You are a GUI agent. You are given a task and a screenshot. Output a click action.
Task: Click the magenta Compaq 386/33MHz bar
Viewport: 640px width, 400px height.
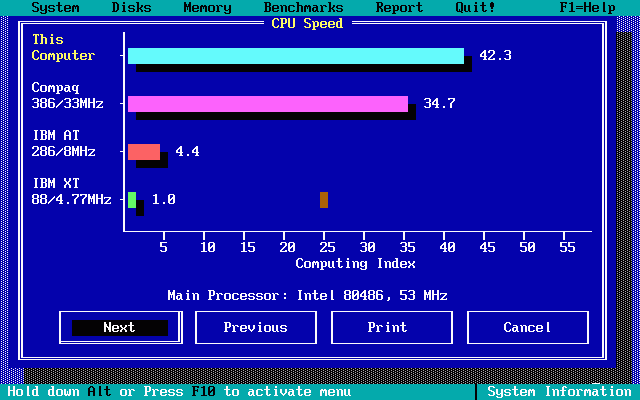click(x=268, y=104)
